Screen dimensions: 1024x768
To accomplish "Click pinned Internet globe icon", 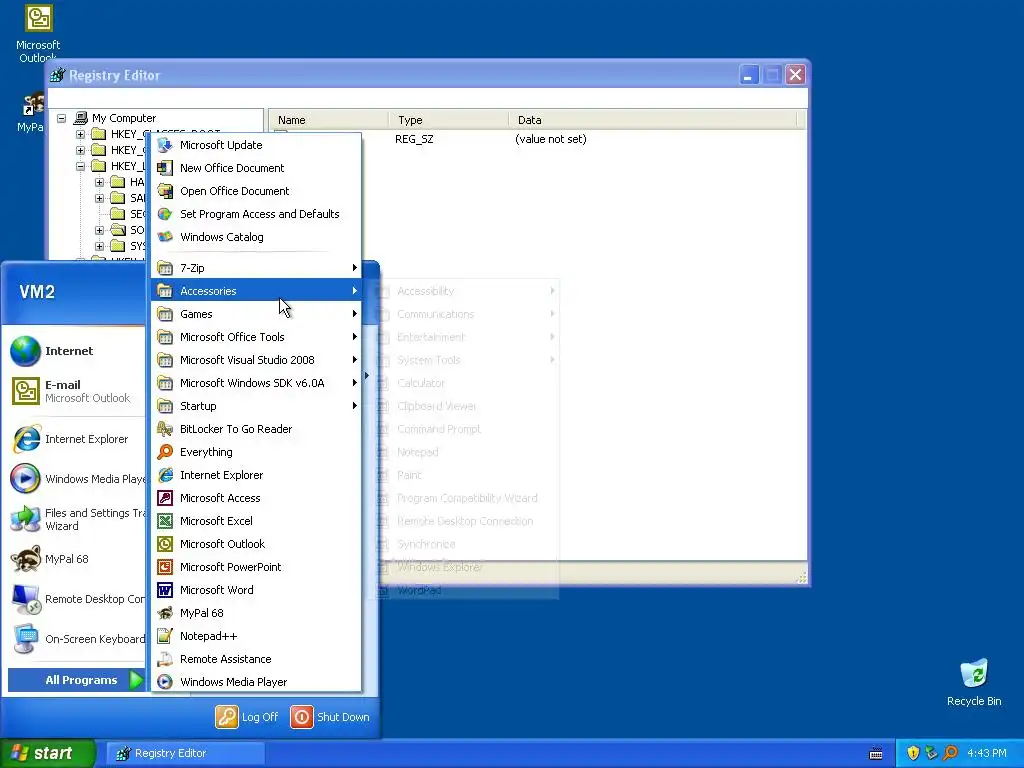I will click(x=25, y=351).
